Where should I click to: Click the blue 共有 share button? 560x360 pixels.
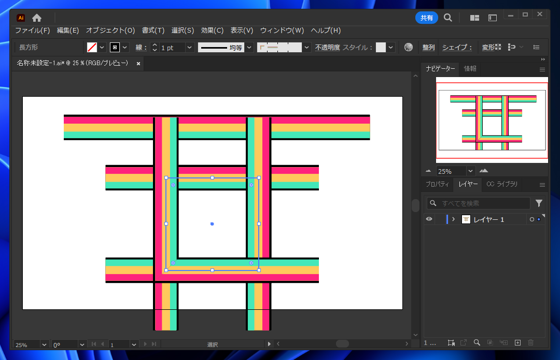426,18
